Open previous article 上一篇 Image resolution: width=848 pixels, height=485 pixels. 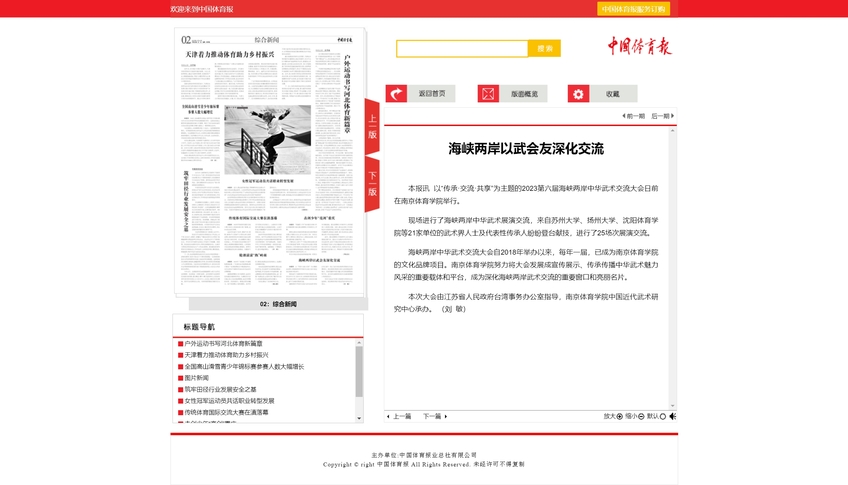(398, 416)
